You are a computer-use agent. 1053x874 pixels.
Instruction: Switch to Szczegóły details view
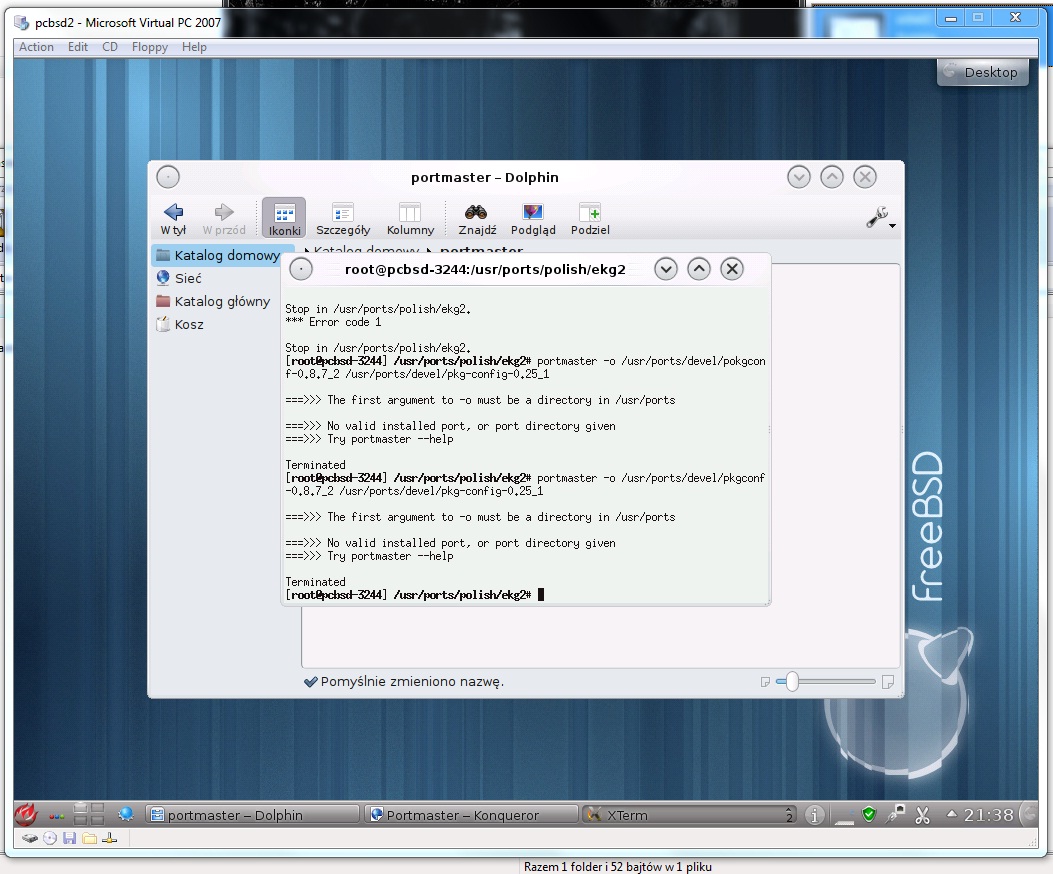[x=343, y=218]
